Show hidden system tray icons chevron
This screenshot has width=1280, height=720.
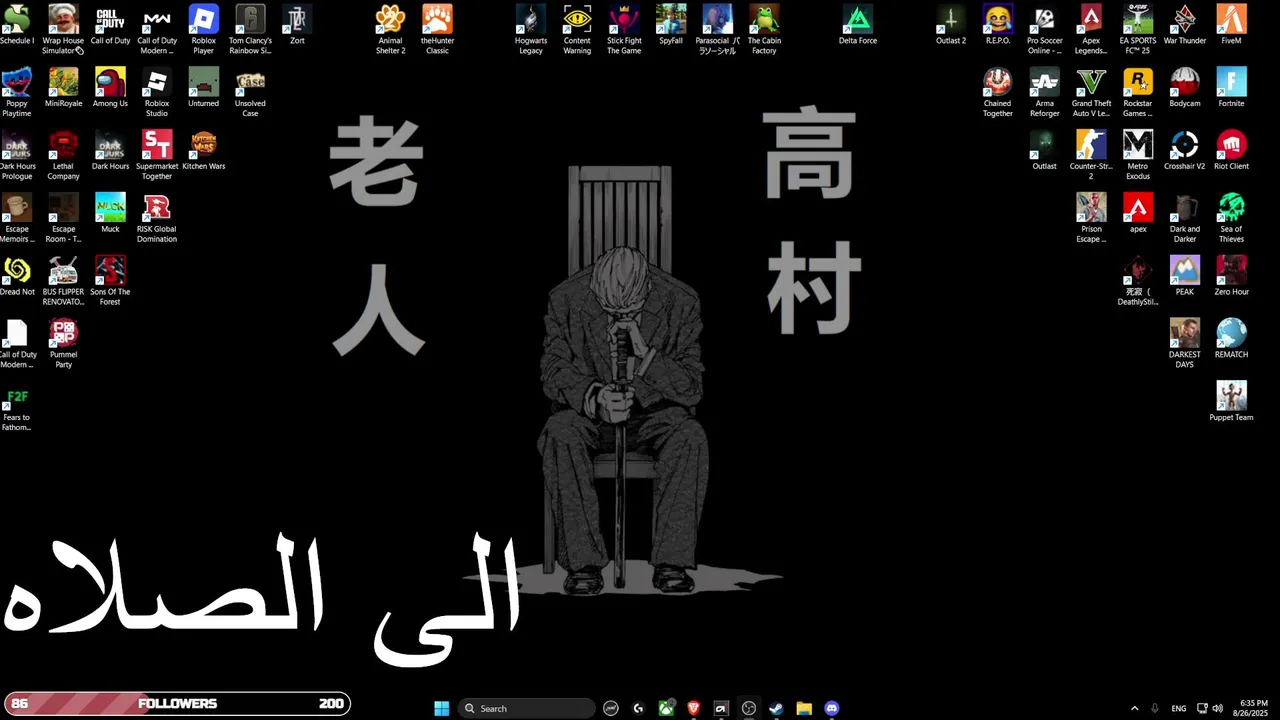pos(1134,708)
